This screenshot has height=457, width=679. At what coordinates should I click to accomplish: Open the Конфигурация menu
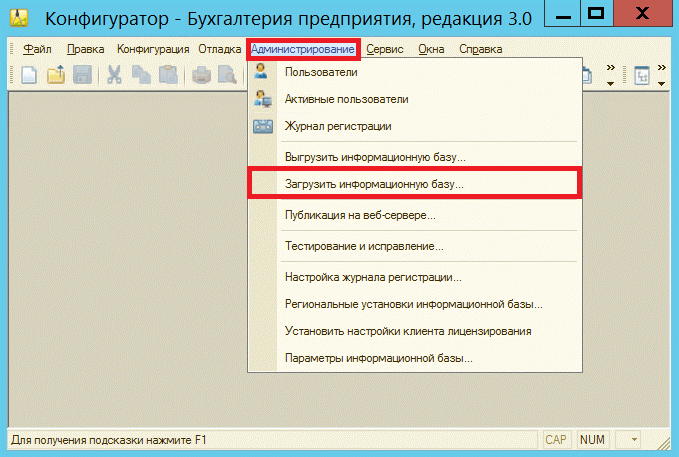153,49
